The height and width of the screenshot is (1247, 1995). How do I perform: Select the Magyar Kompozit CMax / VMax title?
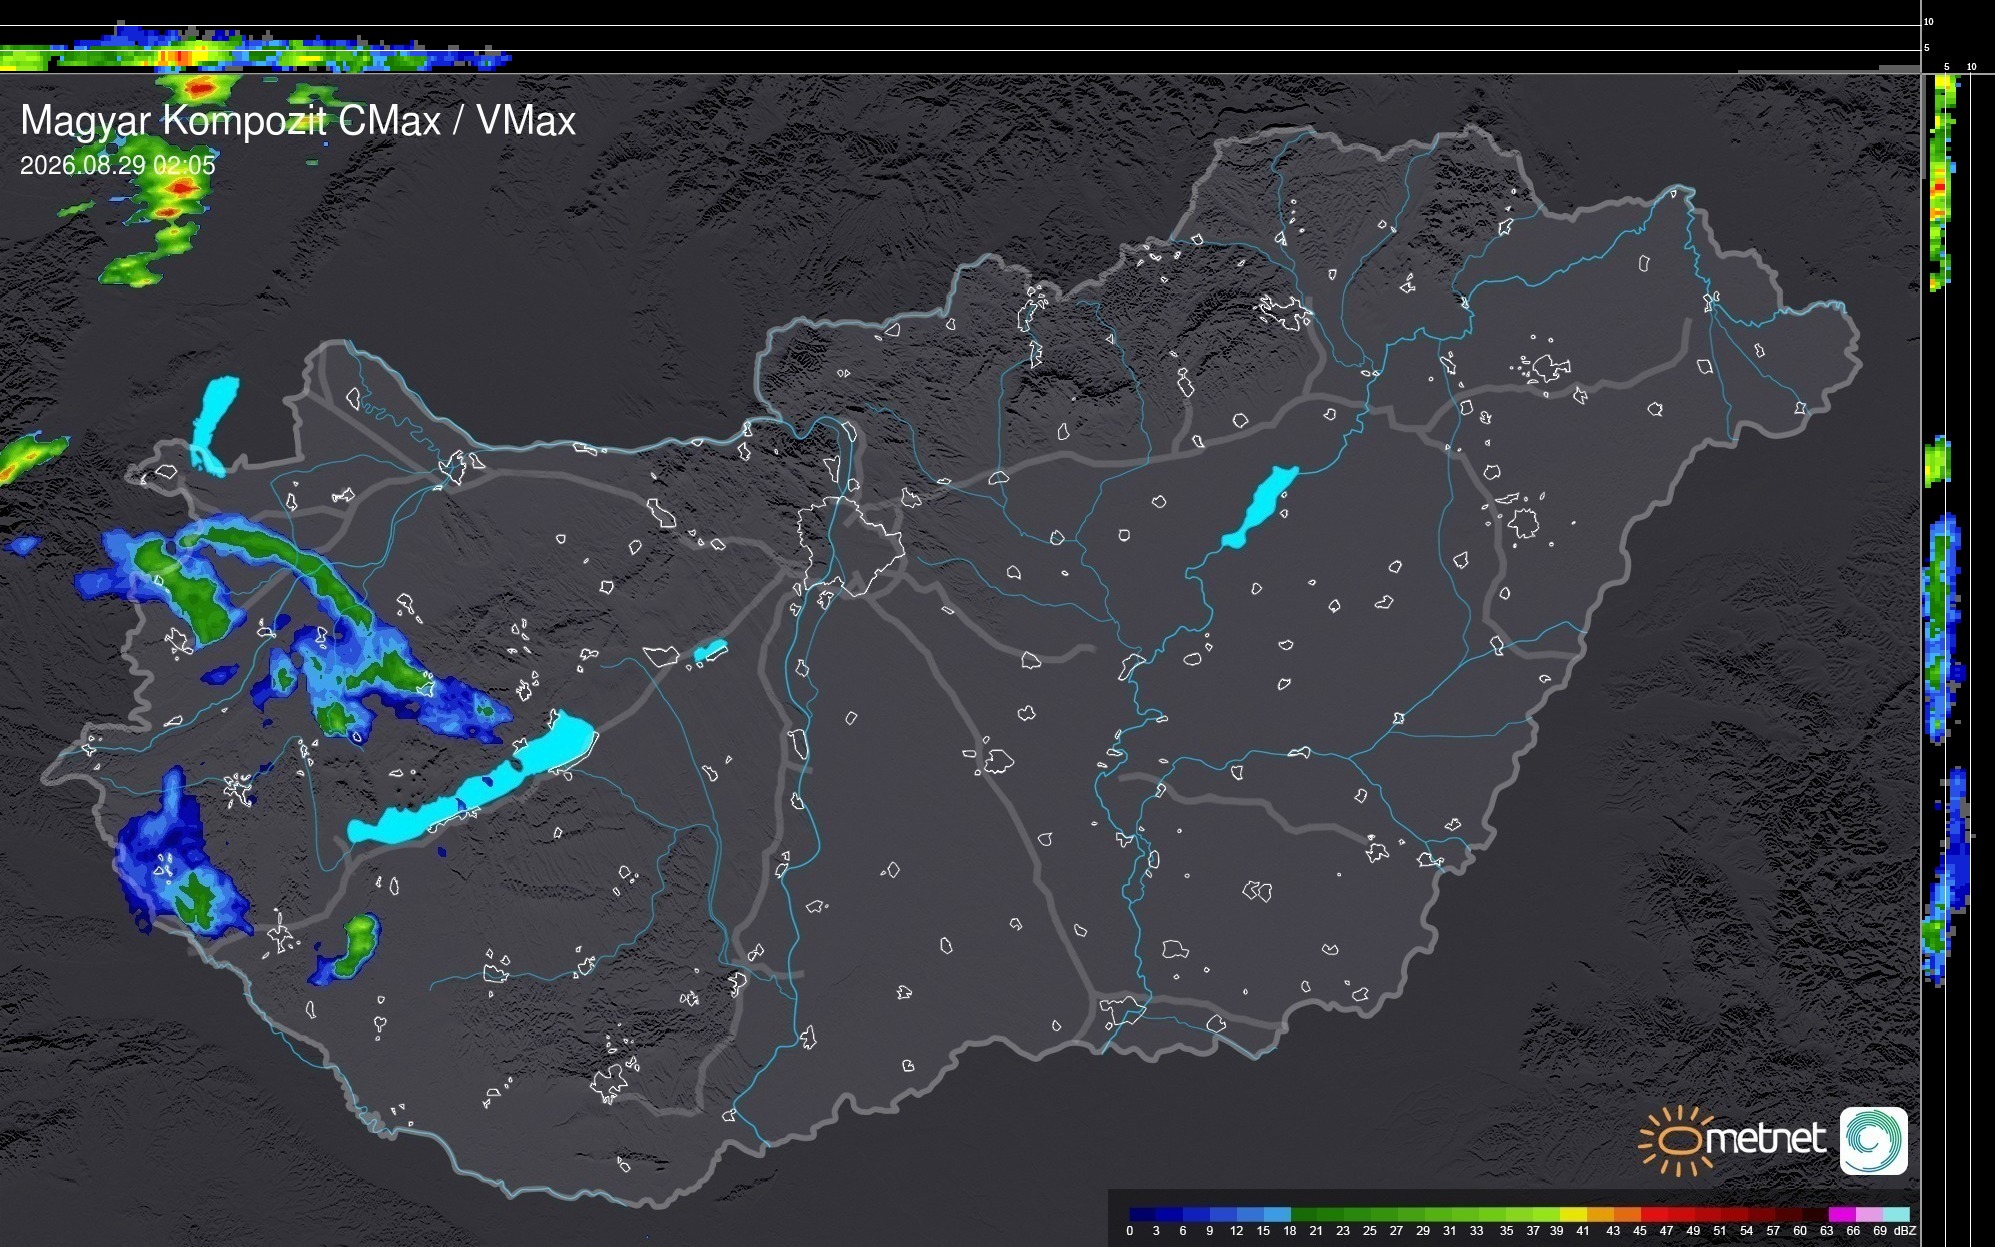[298, 120]
